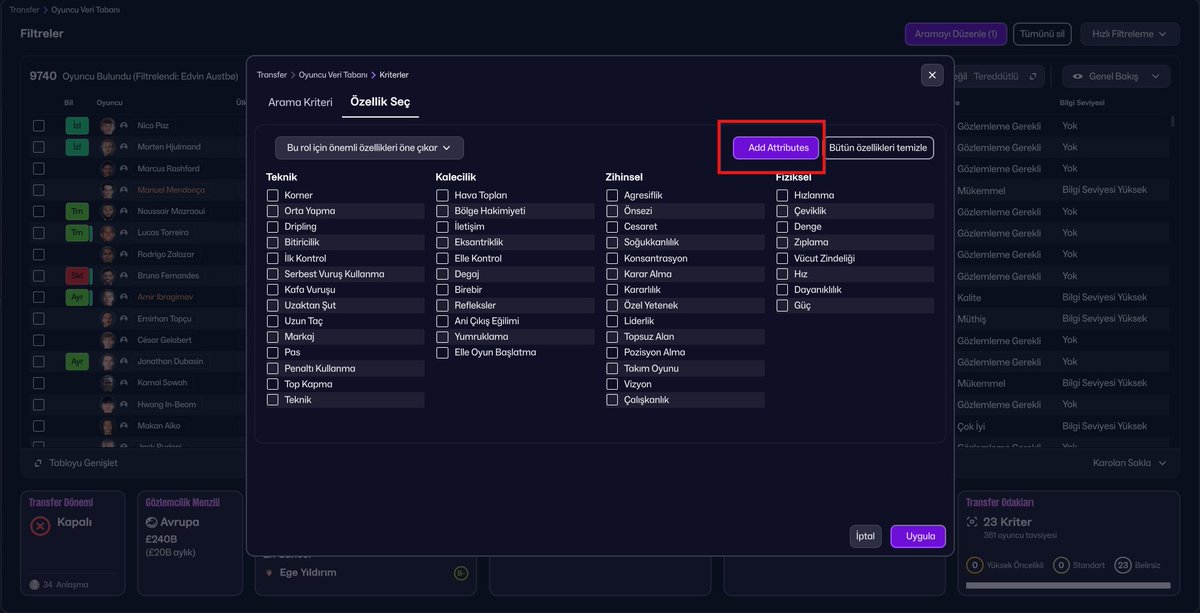Click the person icon beside César Gelabert
Screen dimensions: 1200x613
point(124,340)
